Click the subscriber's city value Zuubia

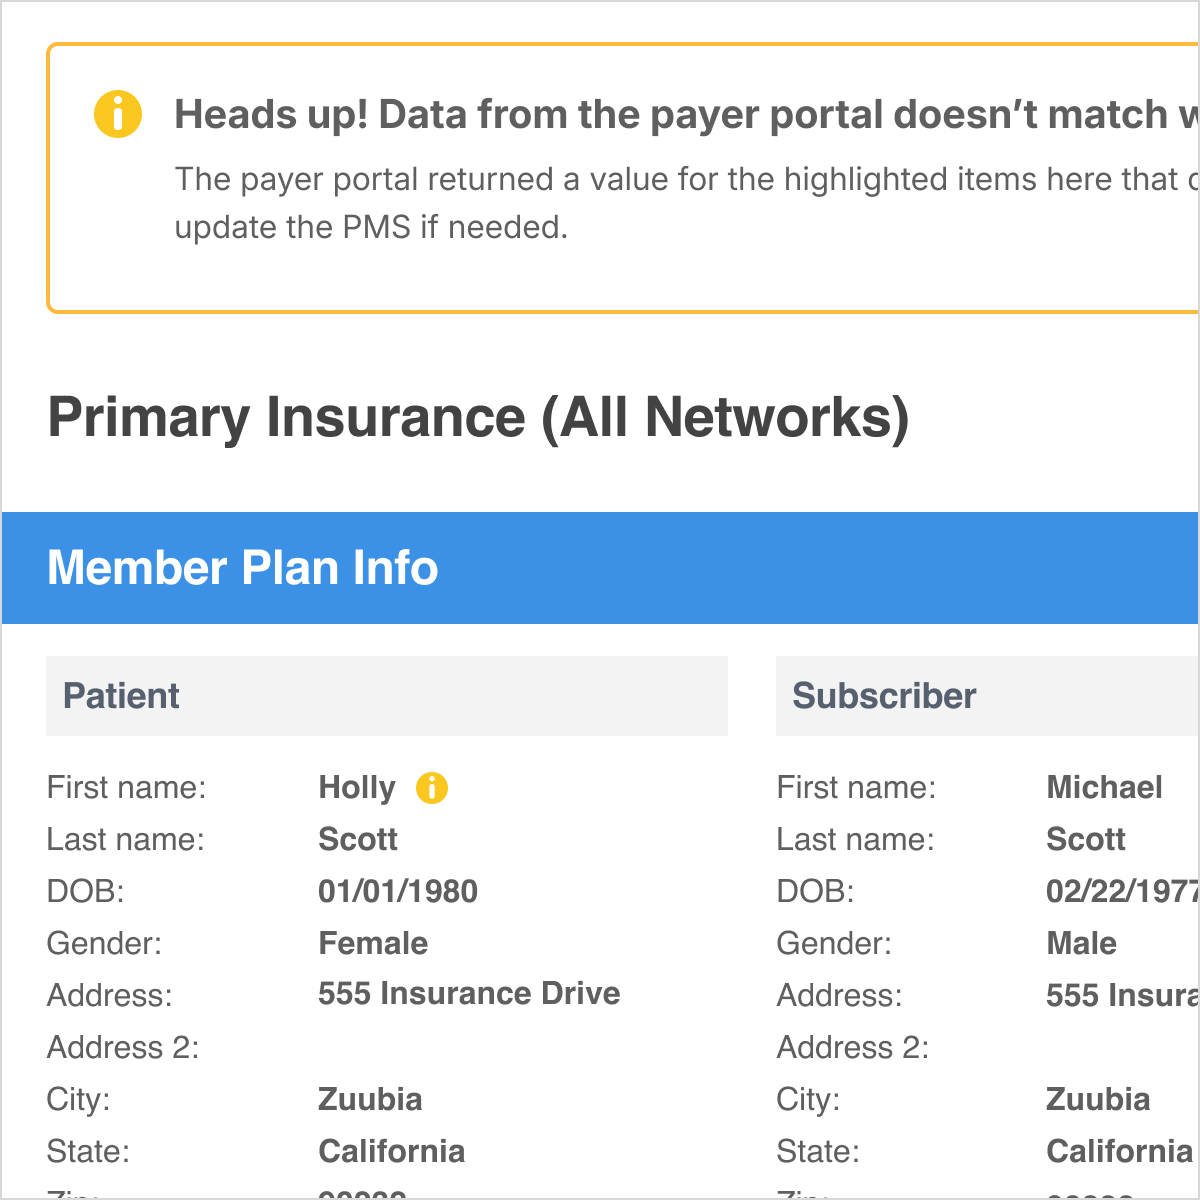point(1098,1099)
